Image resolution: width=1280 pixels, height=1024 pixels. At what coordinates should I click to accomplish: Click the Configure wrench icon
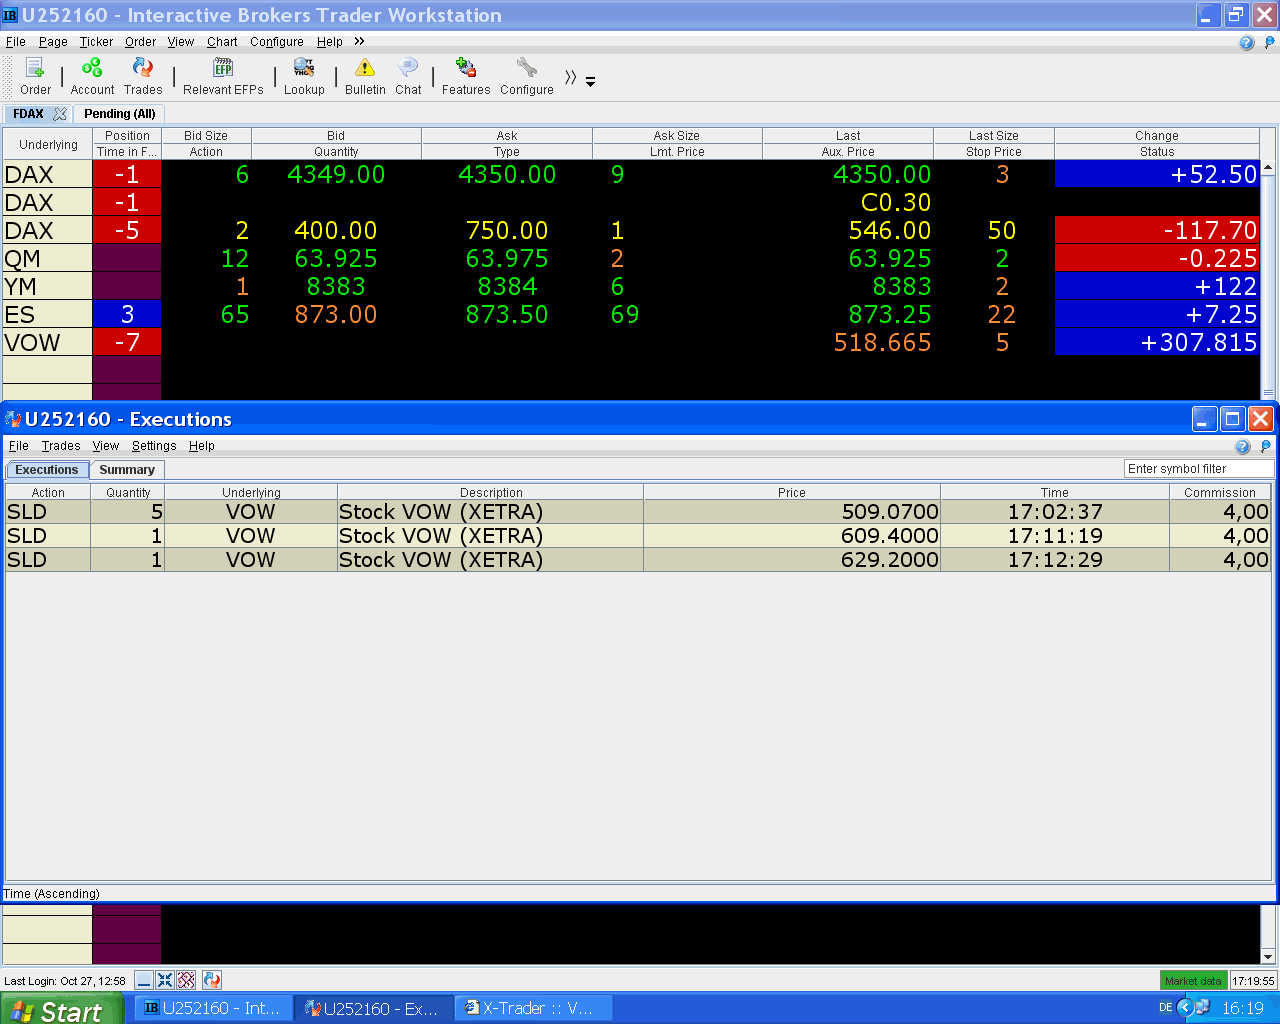click(x=527, y=76)
